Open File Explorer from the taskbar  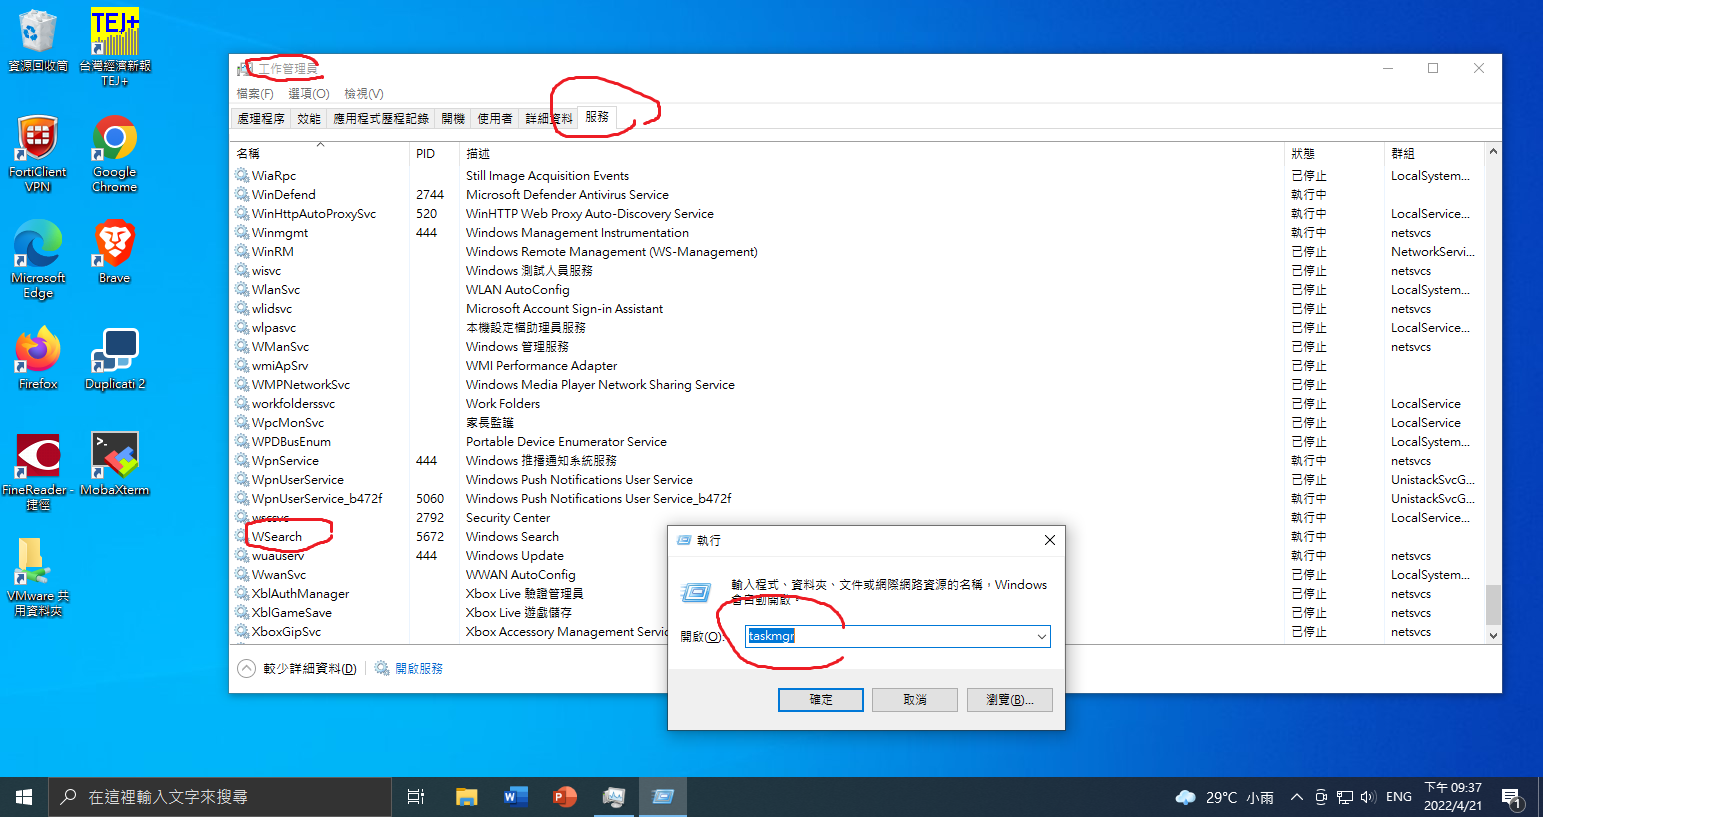tap(466, 797)
